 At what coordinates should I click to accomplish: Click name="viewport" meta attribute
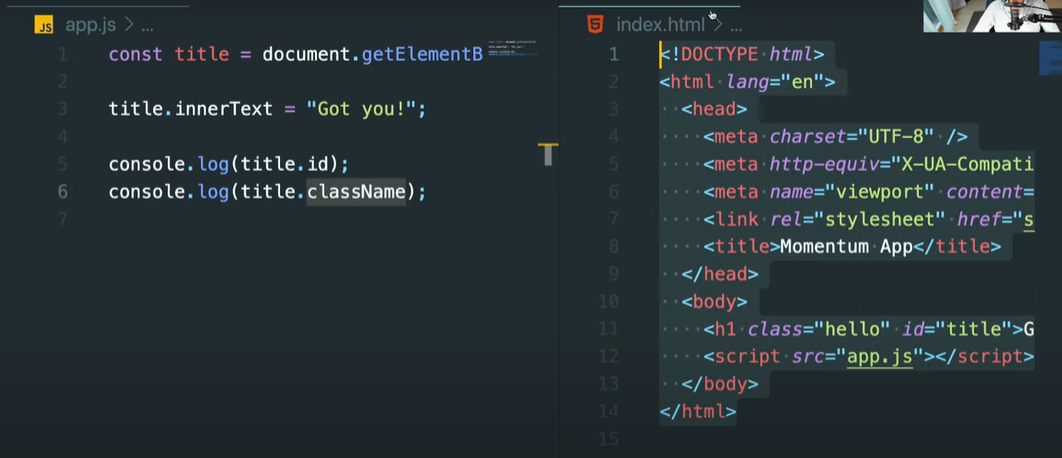pos(852,192)
